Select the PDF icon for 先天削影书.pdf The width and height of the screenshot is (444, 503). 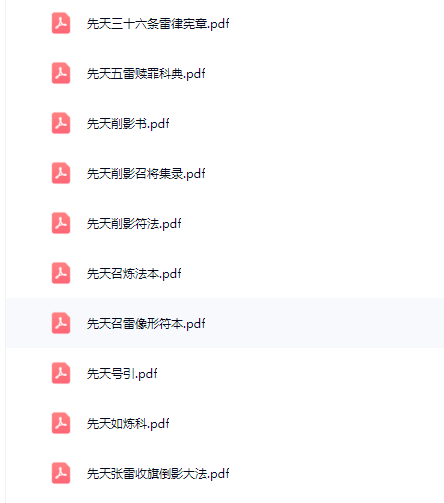point(61,123)
